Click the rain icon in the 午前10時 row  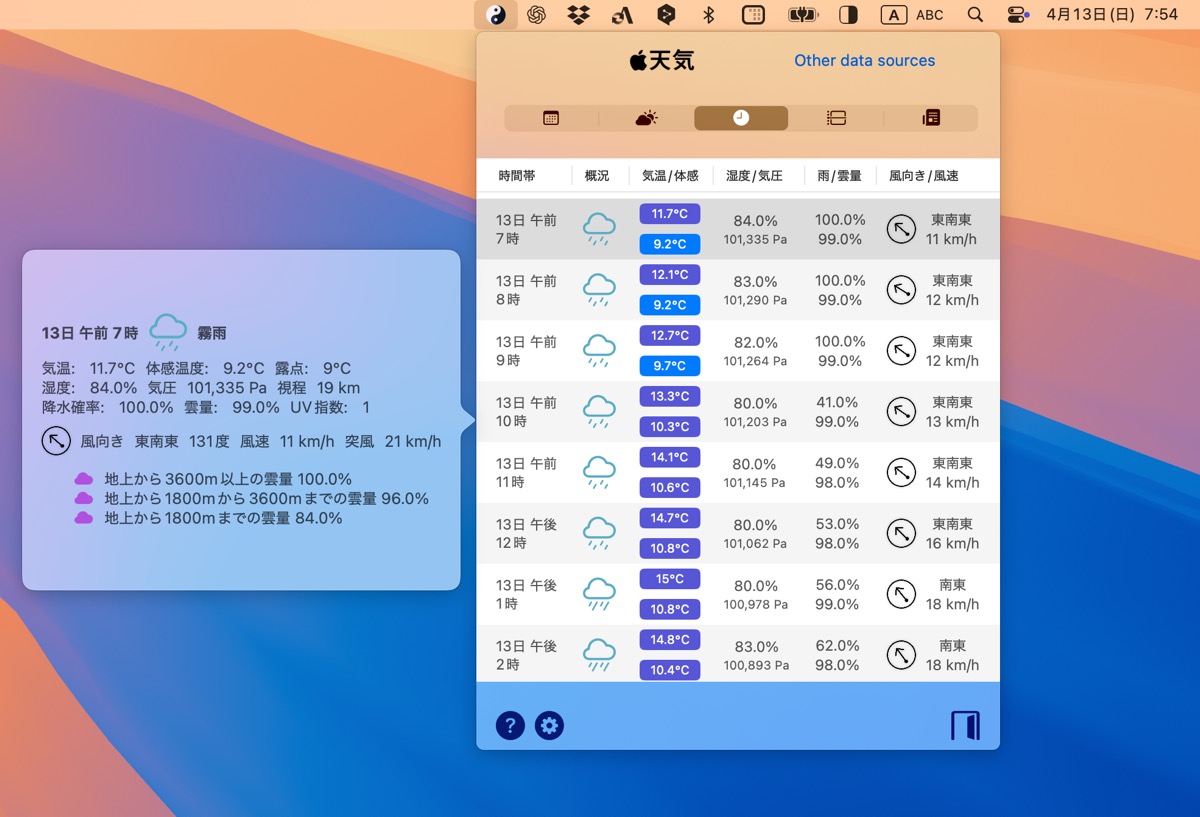599,412
